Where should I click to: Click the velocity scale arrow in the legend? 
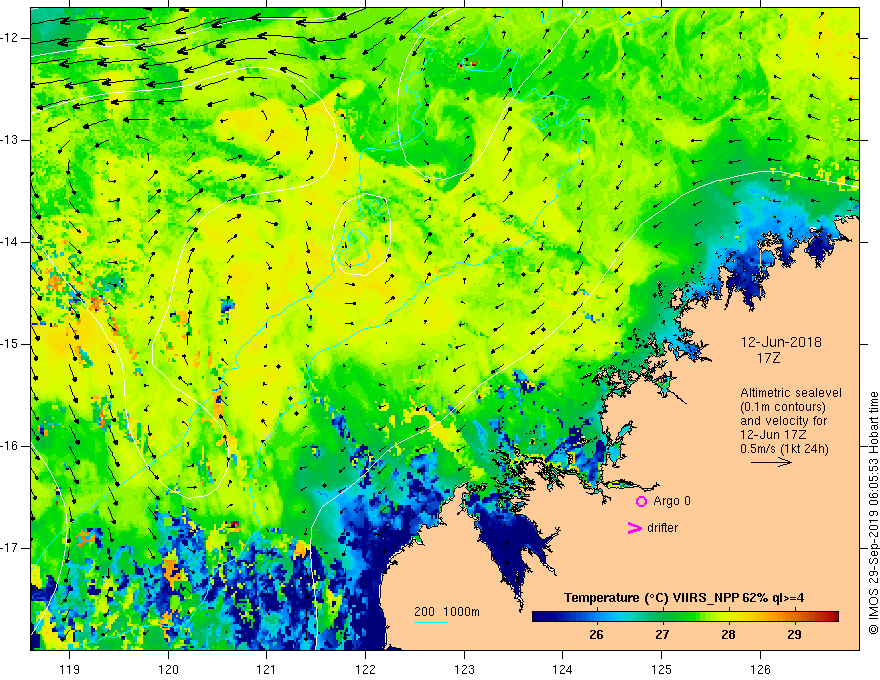coord(771,462)
